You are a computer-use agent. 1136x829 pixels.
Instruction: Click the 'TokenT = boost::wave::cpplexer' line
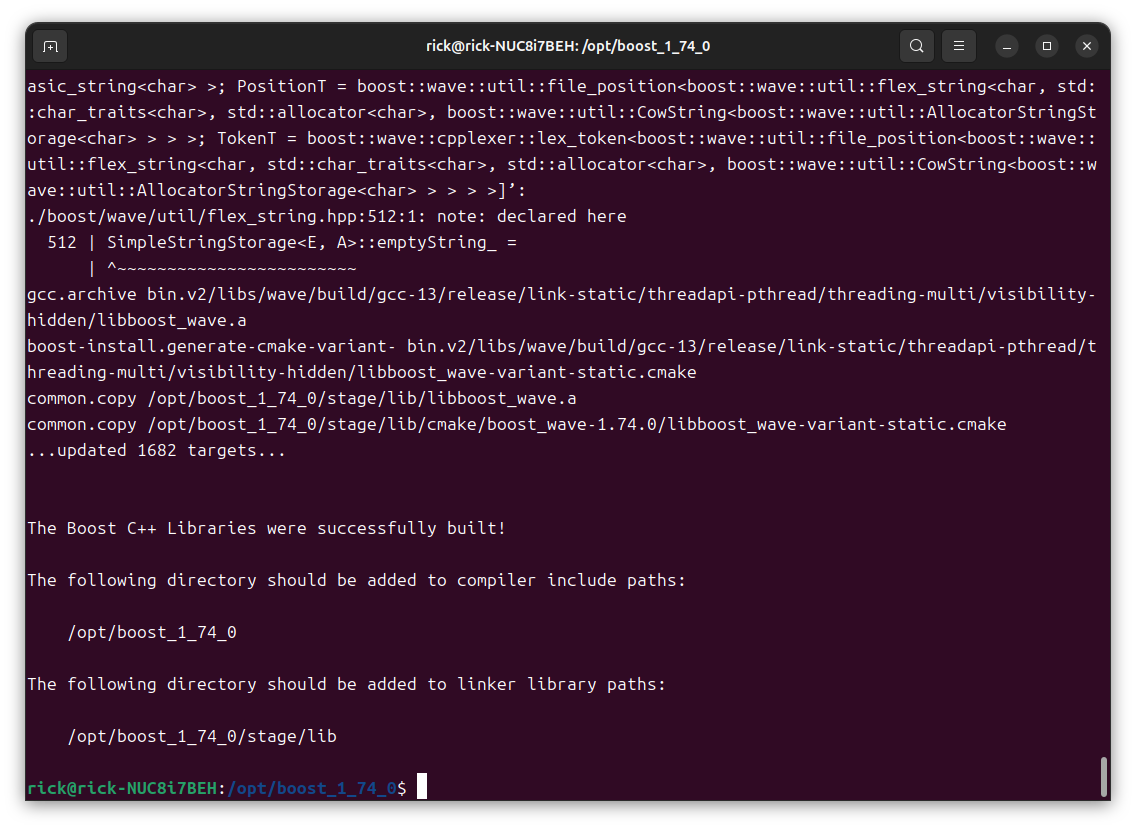coord(561,138)
